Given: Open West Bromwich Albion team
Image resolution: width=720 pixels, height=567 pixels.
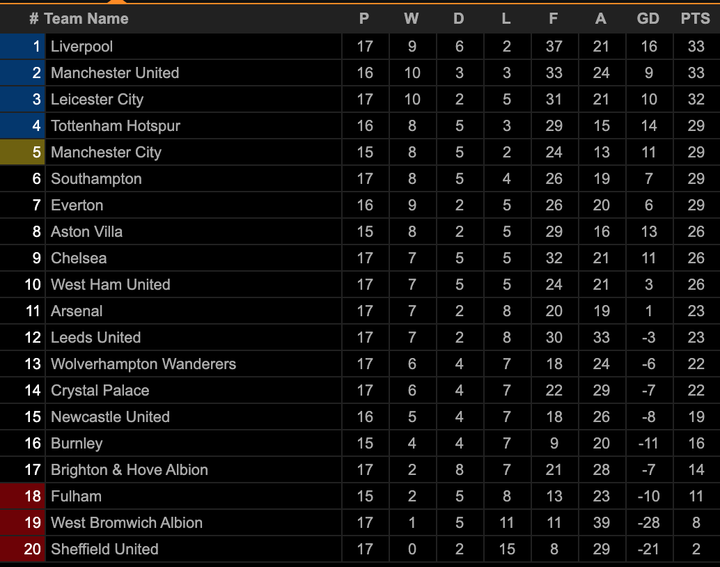Looking at the screenshot, I should [x=127, y=523].
